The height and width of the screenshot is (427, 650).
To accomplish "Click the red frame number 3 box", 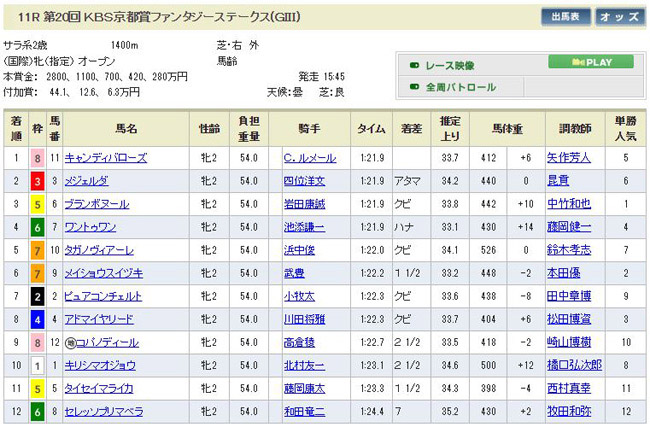I will pyautogui.click(x=39, y=180).
